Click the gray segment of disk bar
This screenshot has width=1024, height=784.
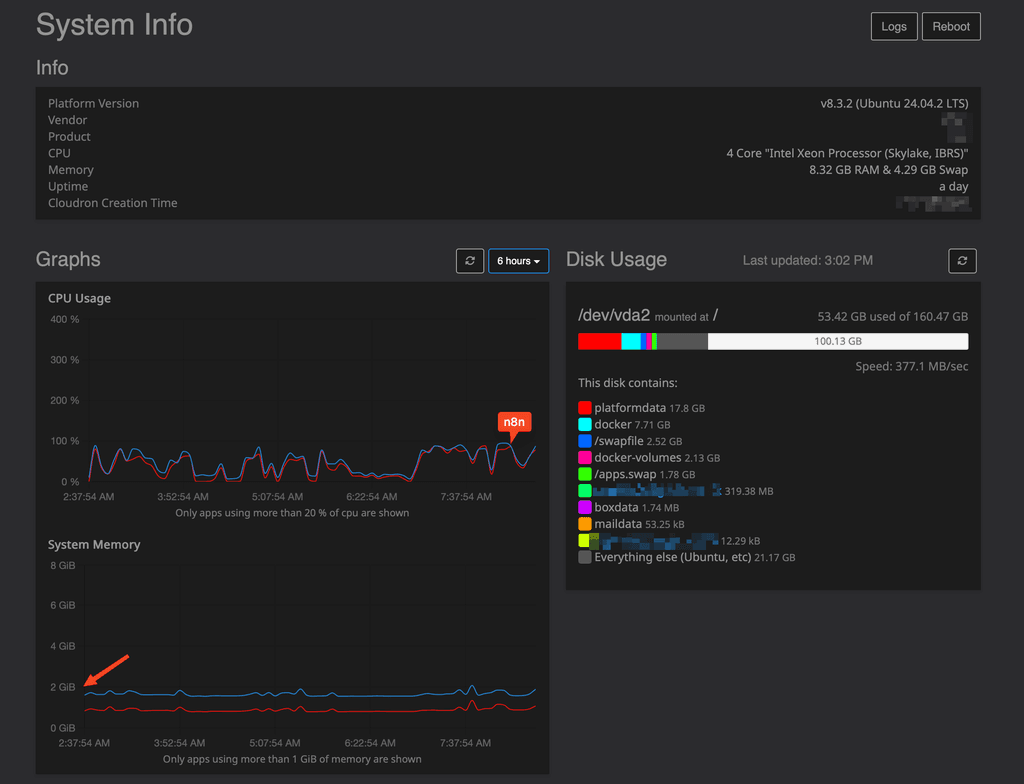point(682,341)
